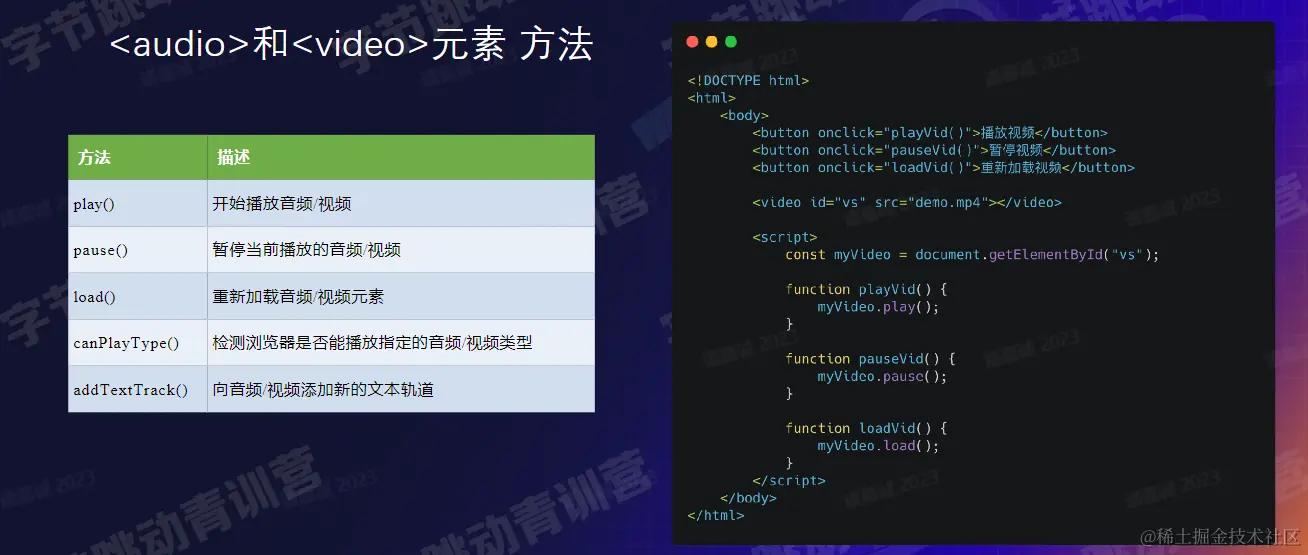The width and height of the screenshot is (1308, 555).
Task: Click the opening '<body>' tag line
Action: click(x=744, y=115)
